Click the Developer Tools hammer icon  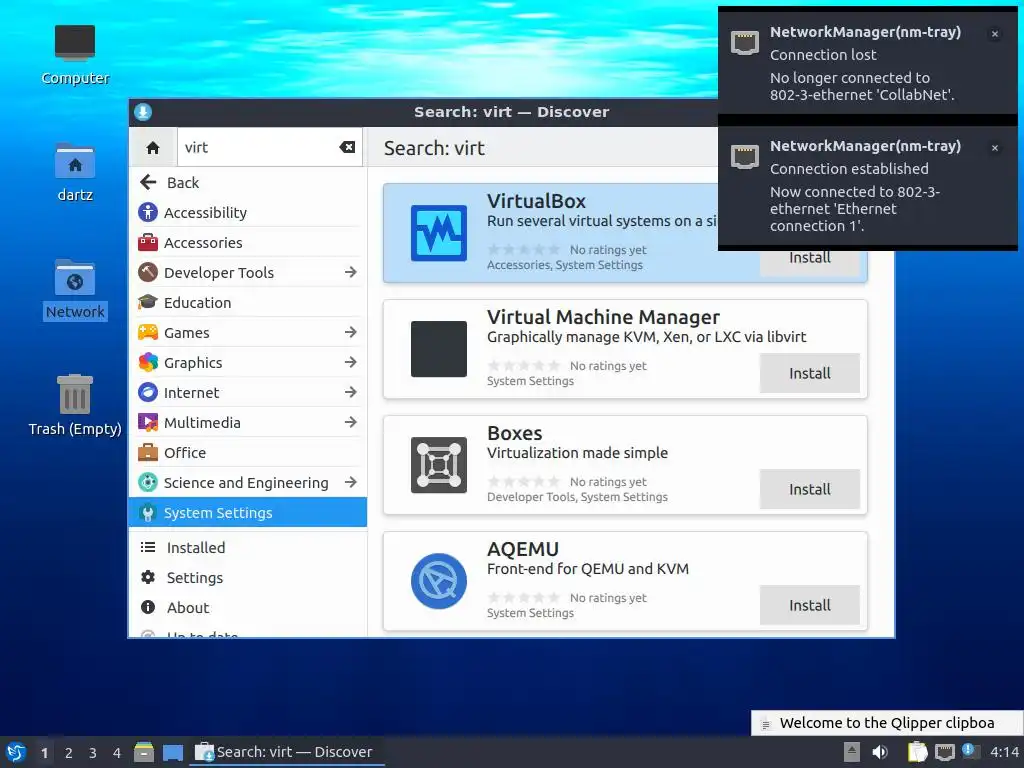click(x=148, y=272)
